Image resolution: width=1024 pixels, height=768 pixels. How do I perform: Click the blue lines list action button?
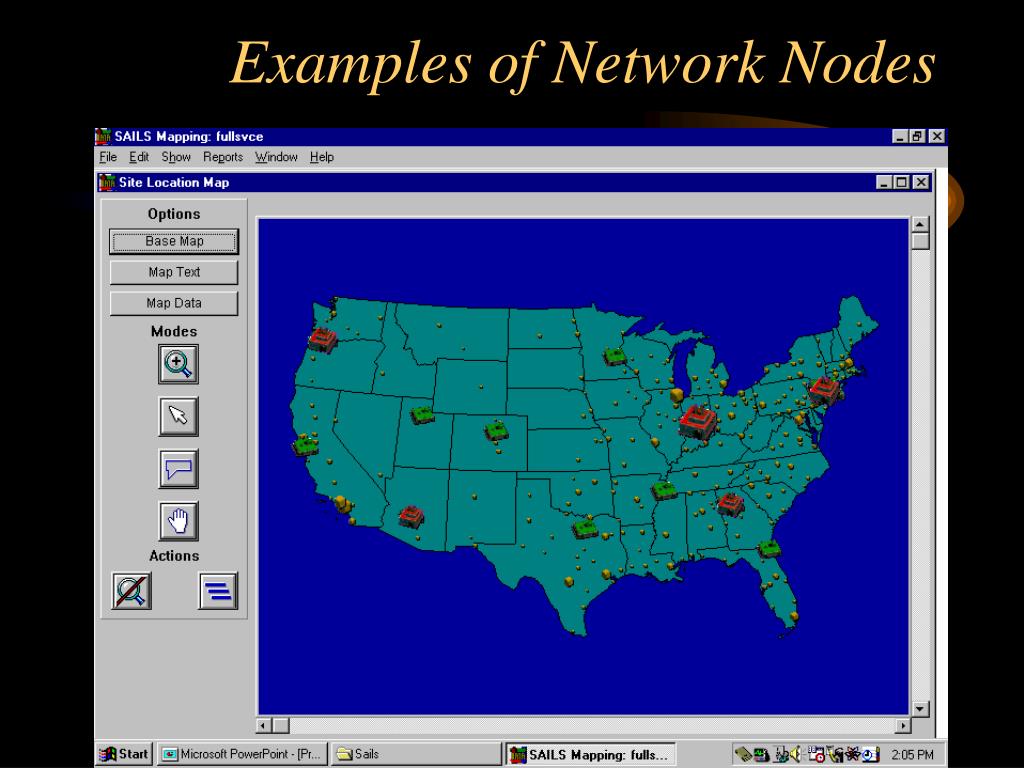point(217,591)
